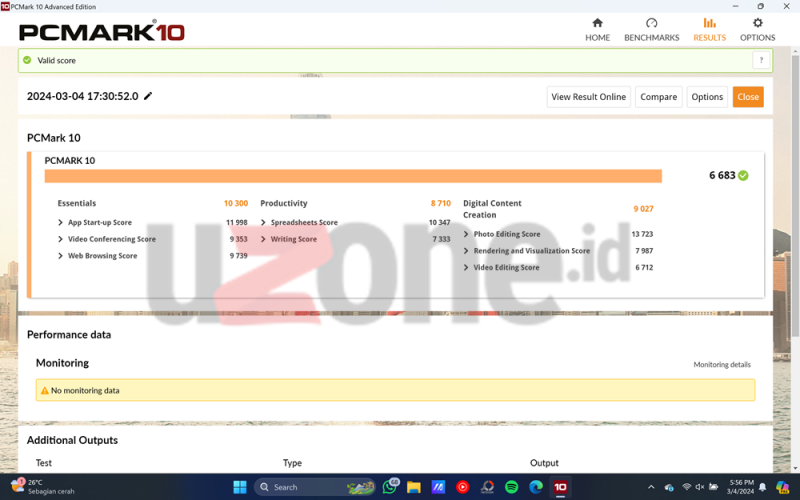This screenshot has width=800, height=500.
Task: Open the weather widget showing 26°C
Action: click(x=43, y=487)
